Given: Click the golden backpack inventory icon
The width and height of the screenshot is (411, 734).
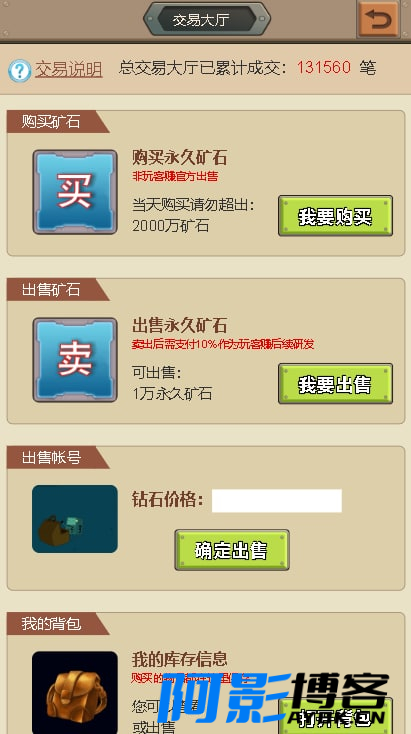Looking at the screenshot, I should point(75,693).
